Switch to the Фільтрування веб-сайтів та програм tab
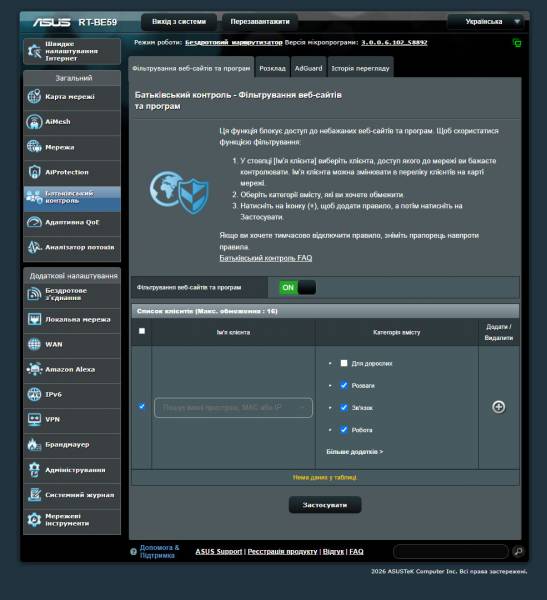547x600 pixels. (191, 68)
